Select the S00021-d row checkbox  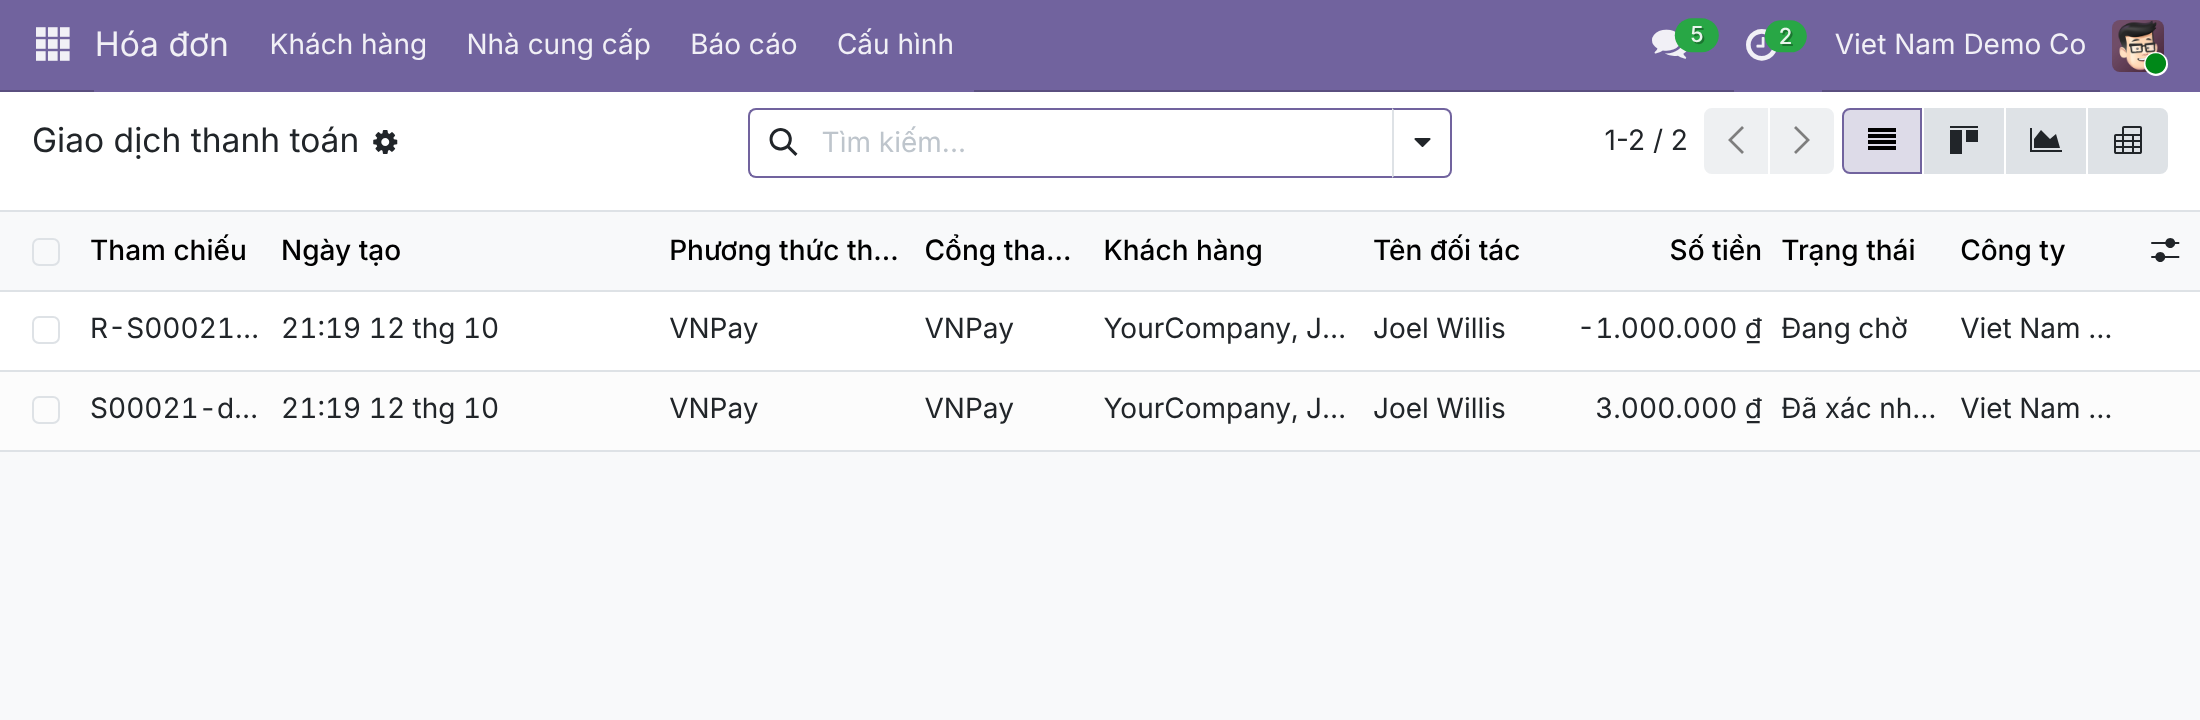(46, 410)
